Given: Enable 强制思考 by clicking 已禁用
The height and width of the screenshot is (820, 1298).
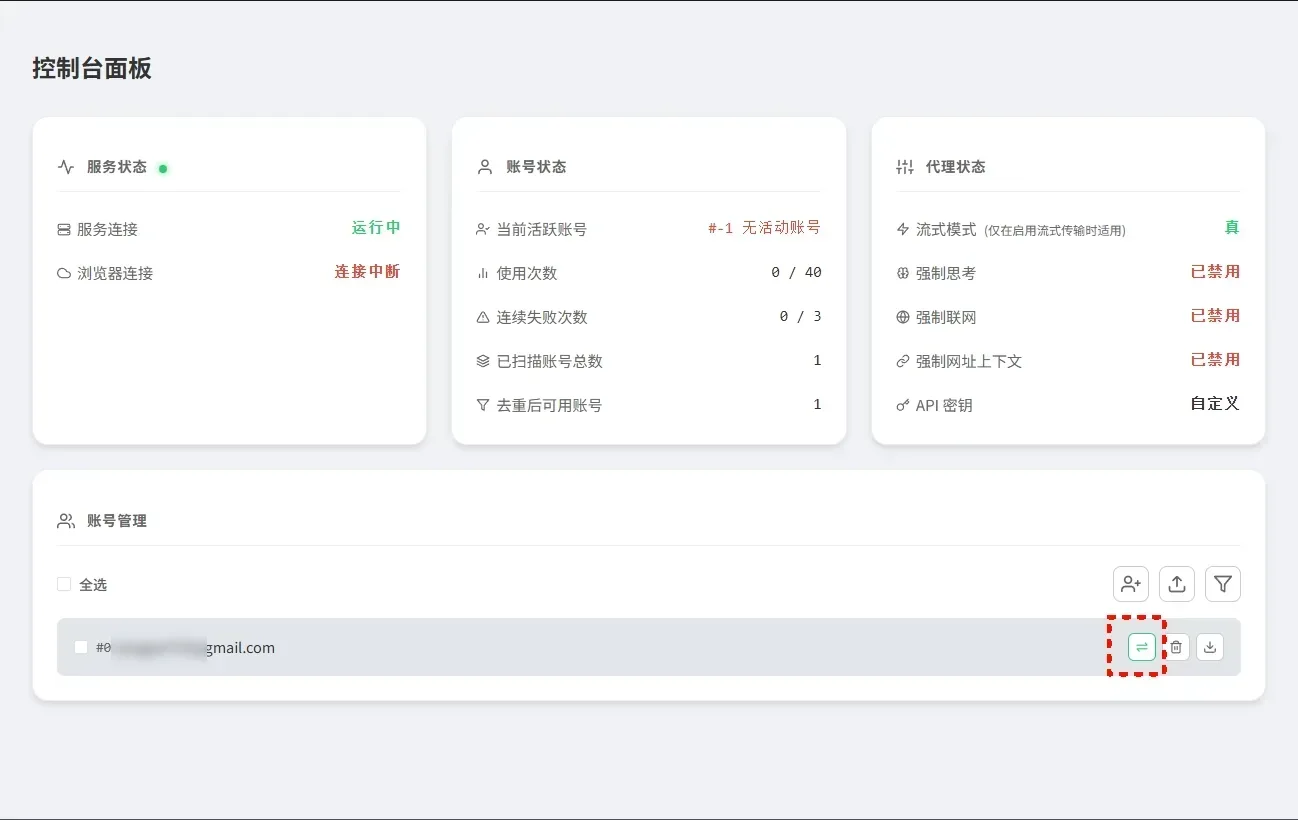Looking at the screenshot, I should pos(1215,272).
